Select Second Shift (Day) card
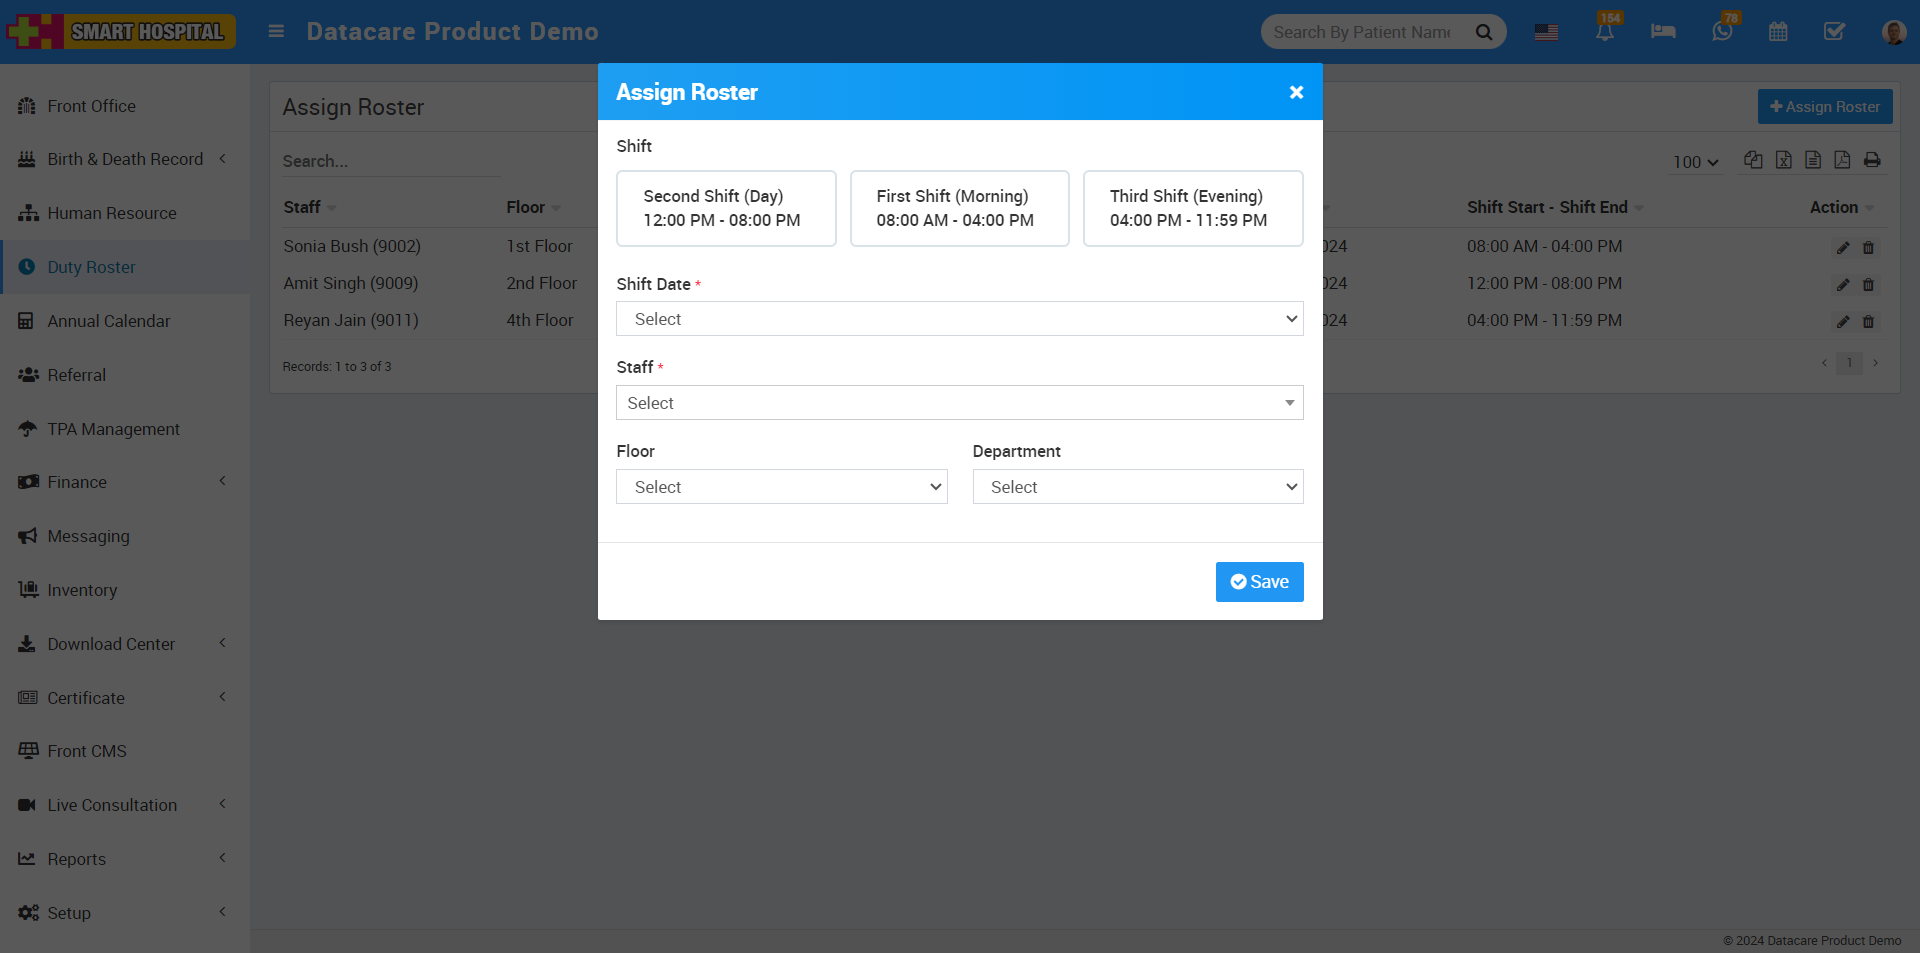 point(726,208)
